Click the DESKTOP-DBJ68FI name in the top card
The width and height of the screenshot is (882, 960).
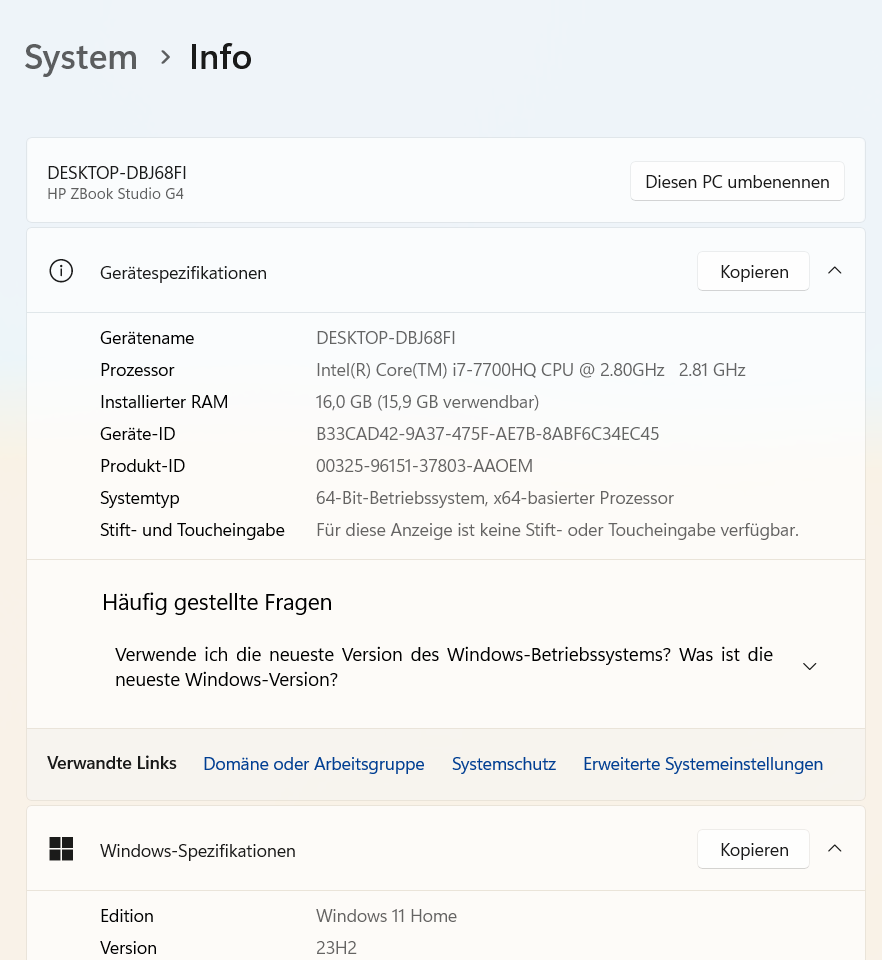click(117, 173)
